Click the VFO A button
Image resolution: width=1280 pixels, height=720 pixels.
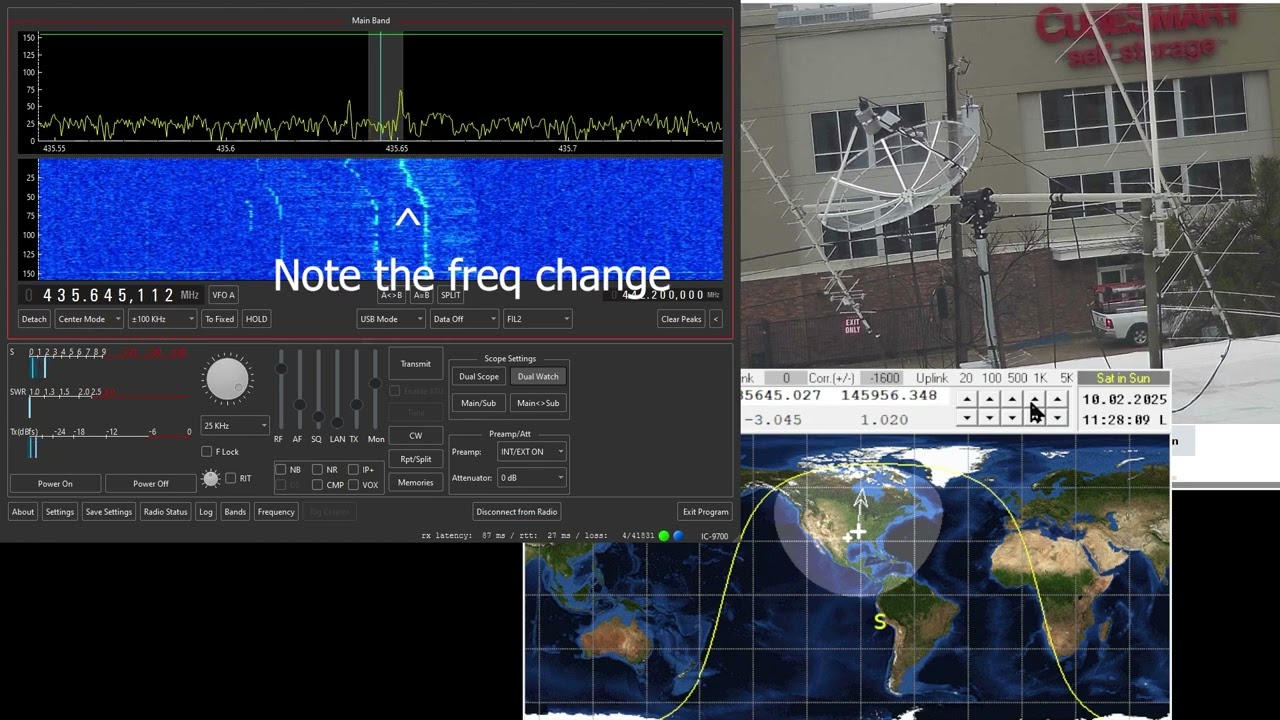(x=223, y=295)
